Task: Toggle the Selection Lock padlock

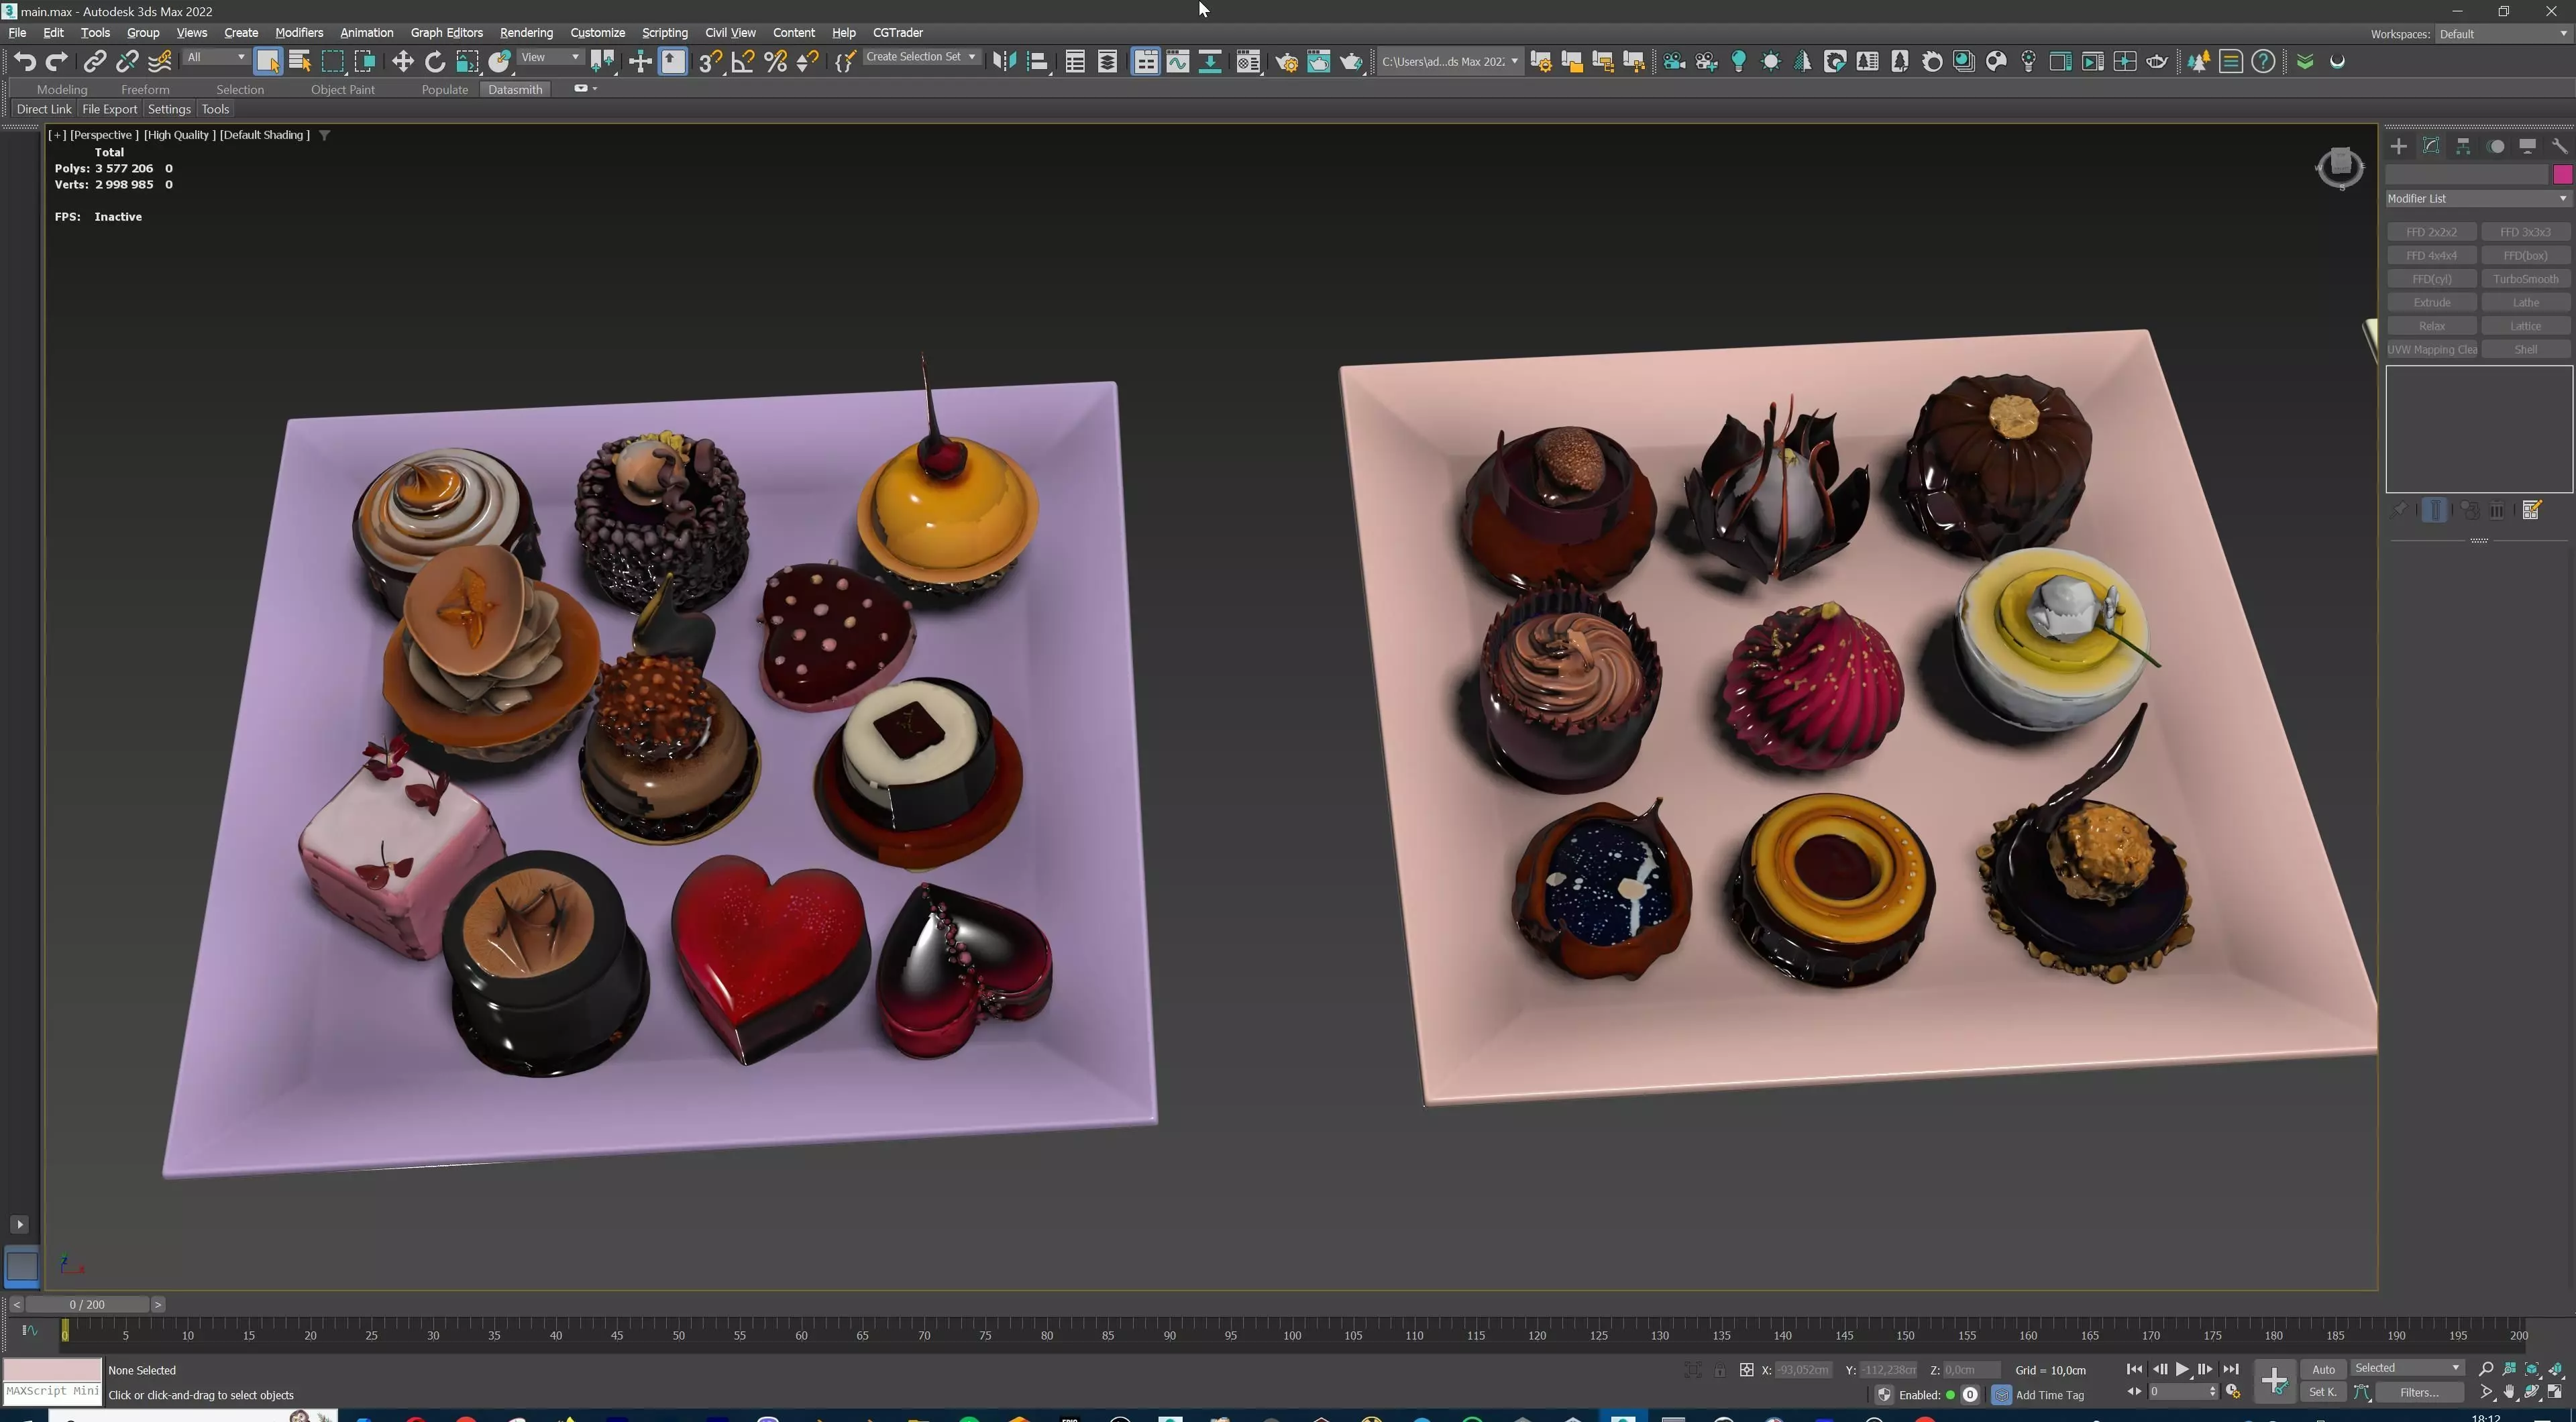Action: point(1719,1370)
